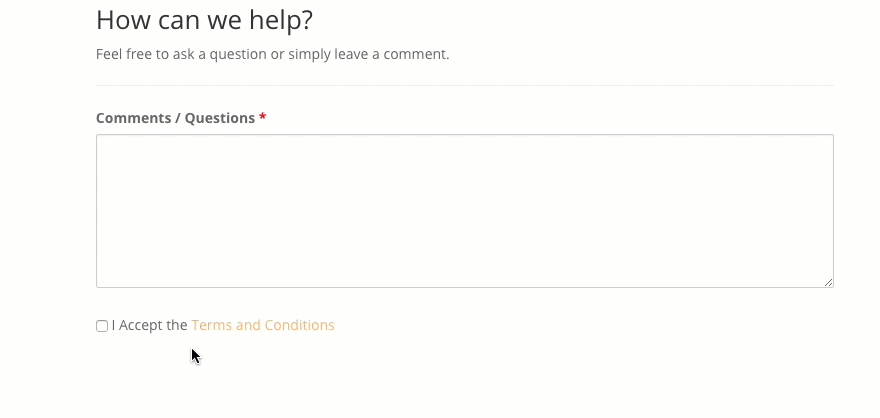Click inside the Comments / Questions text area
This screenshot has height=418, width=880.
click(464, 211)
